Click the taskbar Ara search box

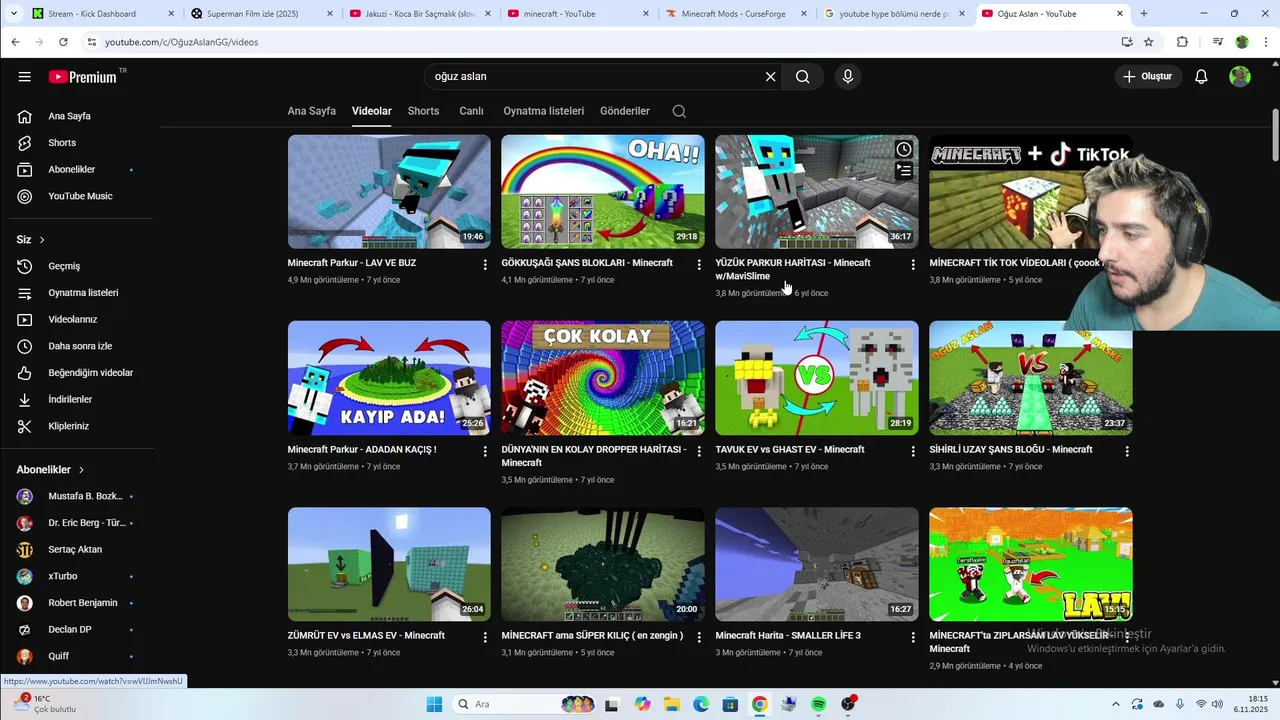(x=524, y=704)
